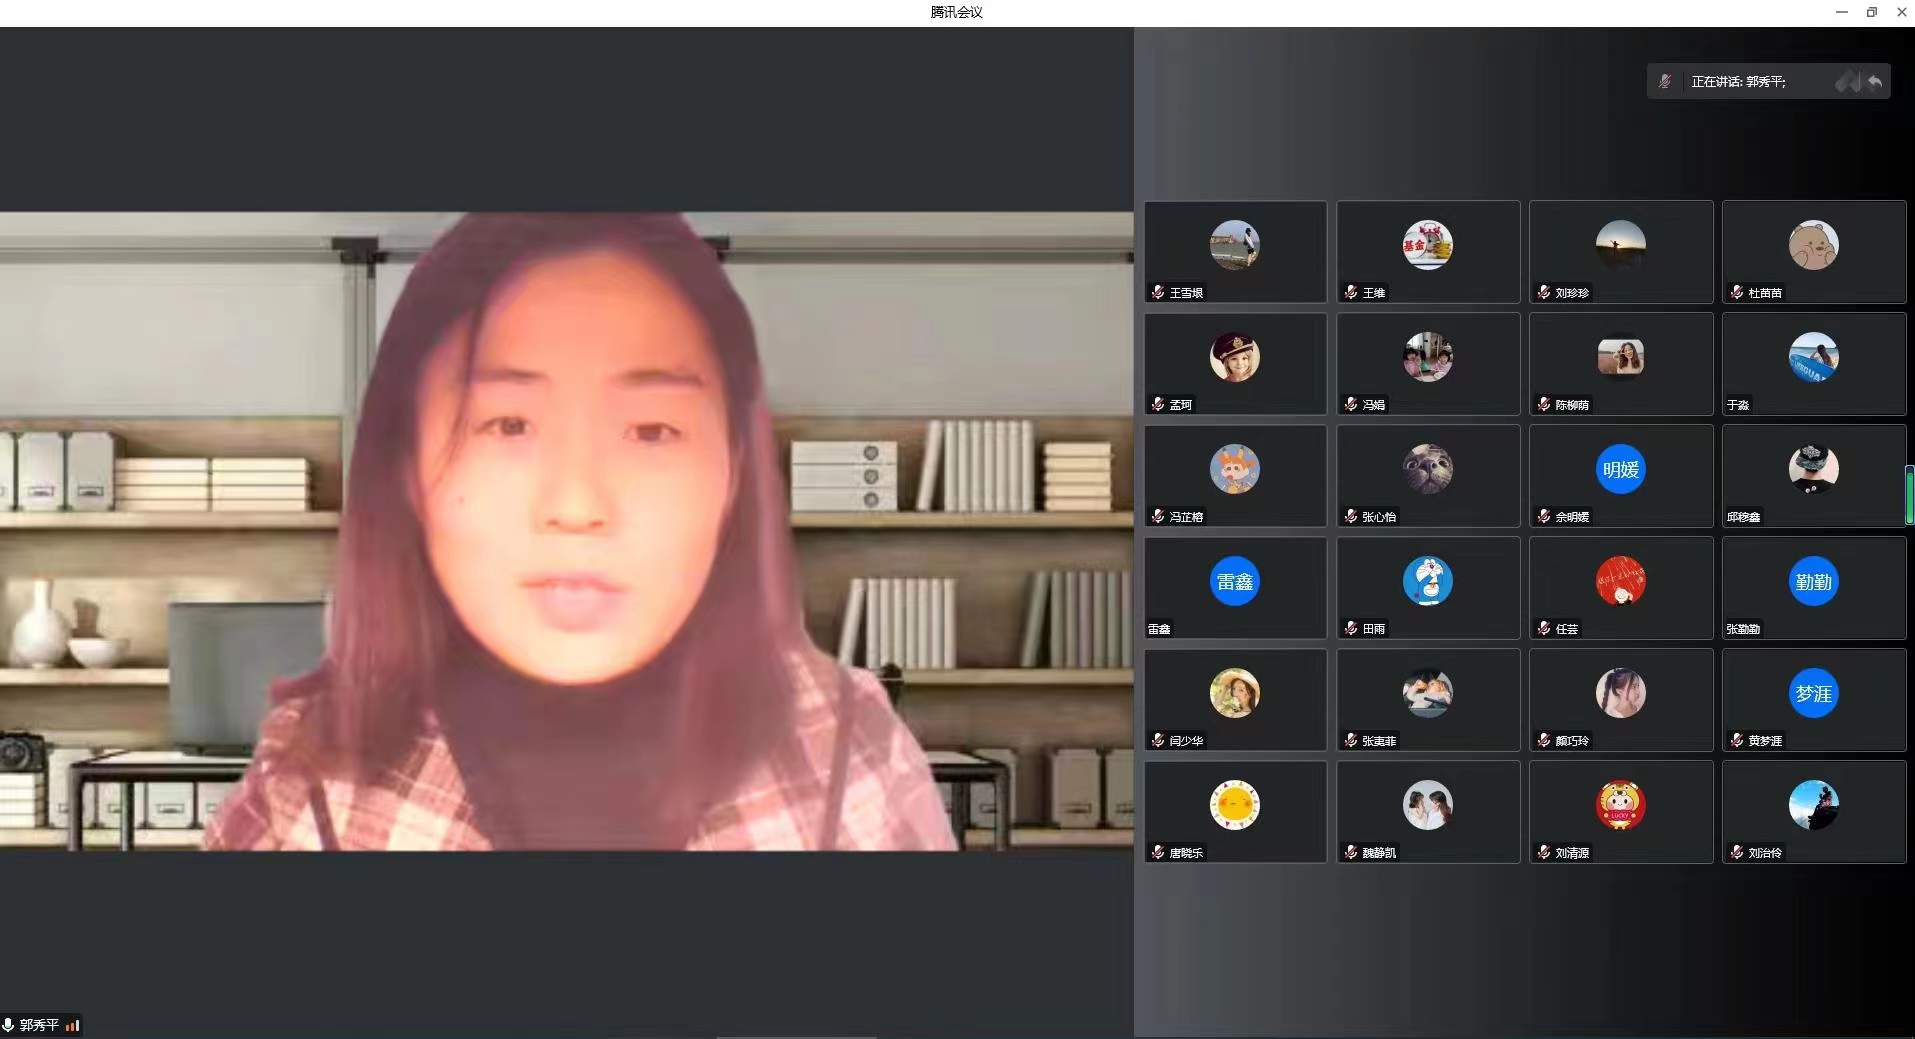Click the 于淼 name label
Screen dimensions: 1915x1039
[x=1738, y=405]
